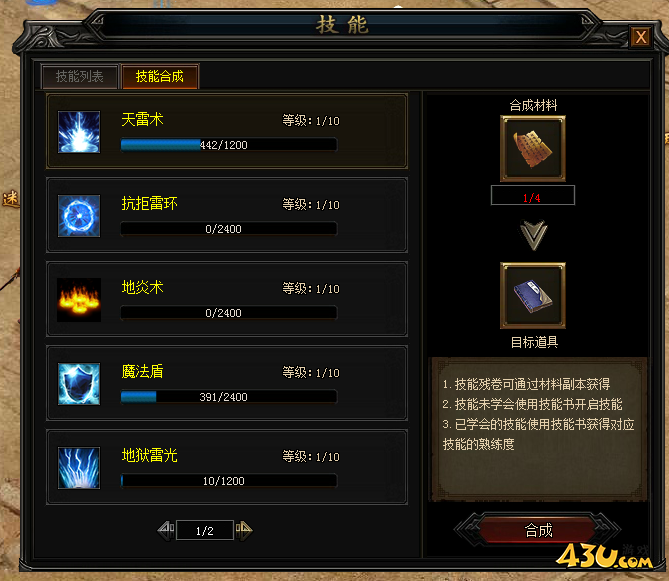Go to next skill page arrow
The image size is (669, 581).
(244, 530)
